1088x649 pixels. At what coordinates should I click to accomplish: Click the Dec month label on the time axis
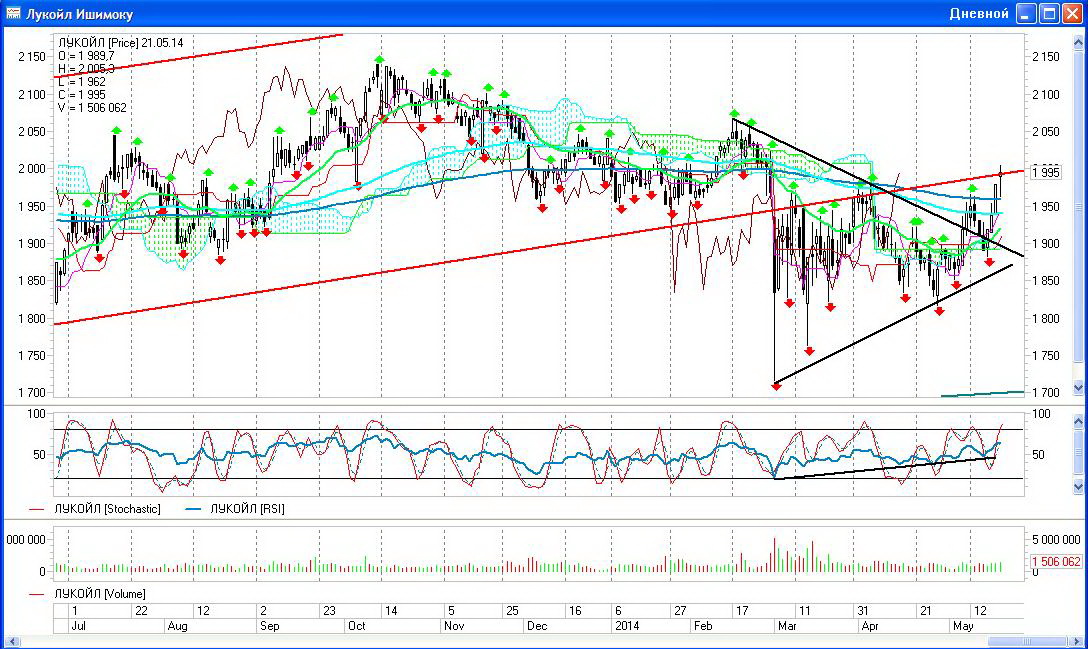coord(536,626)
